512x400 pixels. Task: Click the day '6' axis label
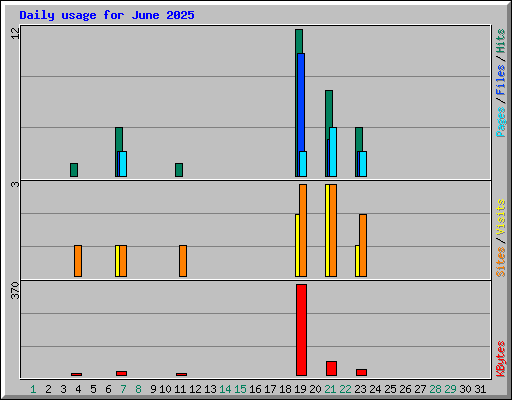(x=108, y=389)
